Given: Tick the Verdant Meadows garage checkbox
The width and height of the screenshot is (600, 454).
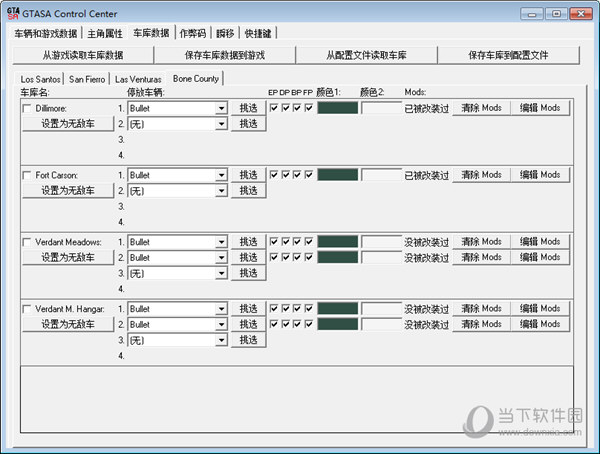Looking at the screenshot, I should pos(27,242).
